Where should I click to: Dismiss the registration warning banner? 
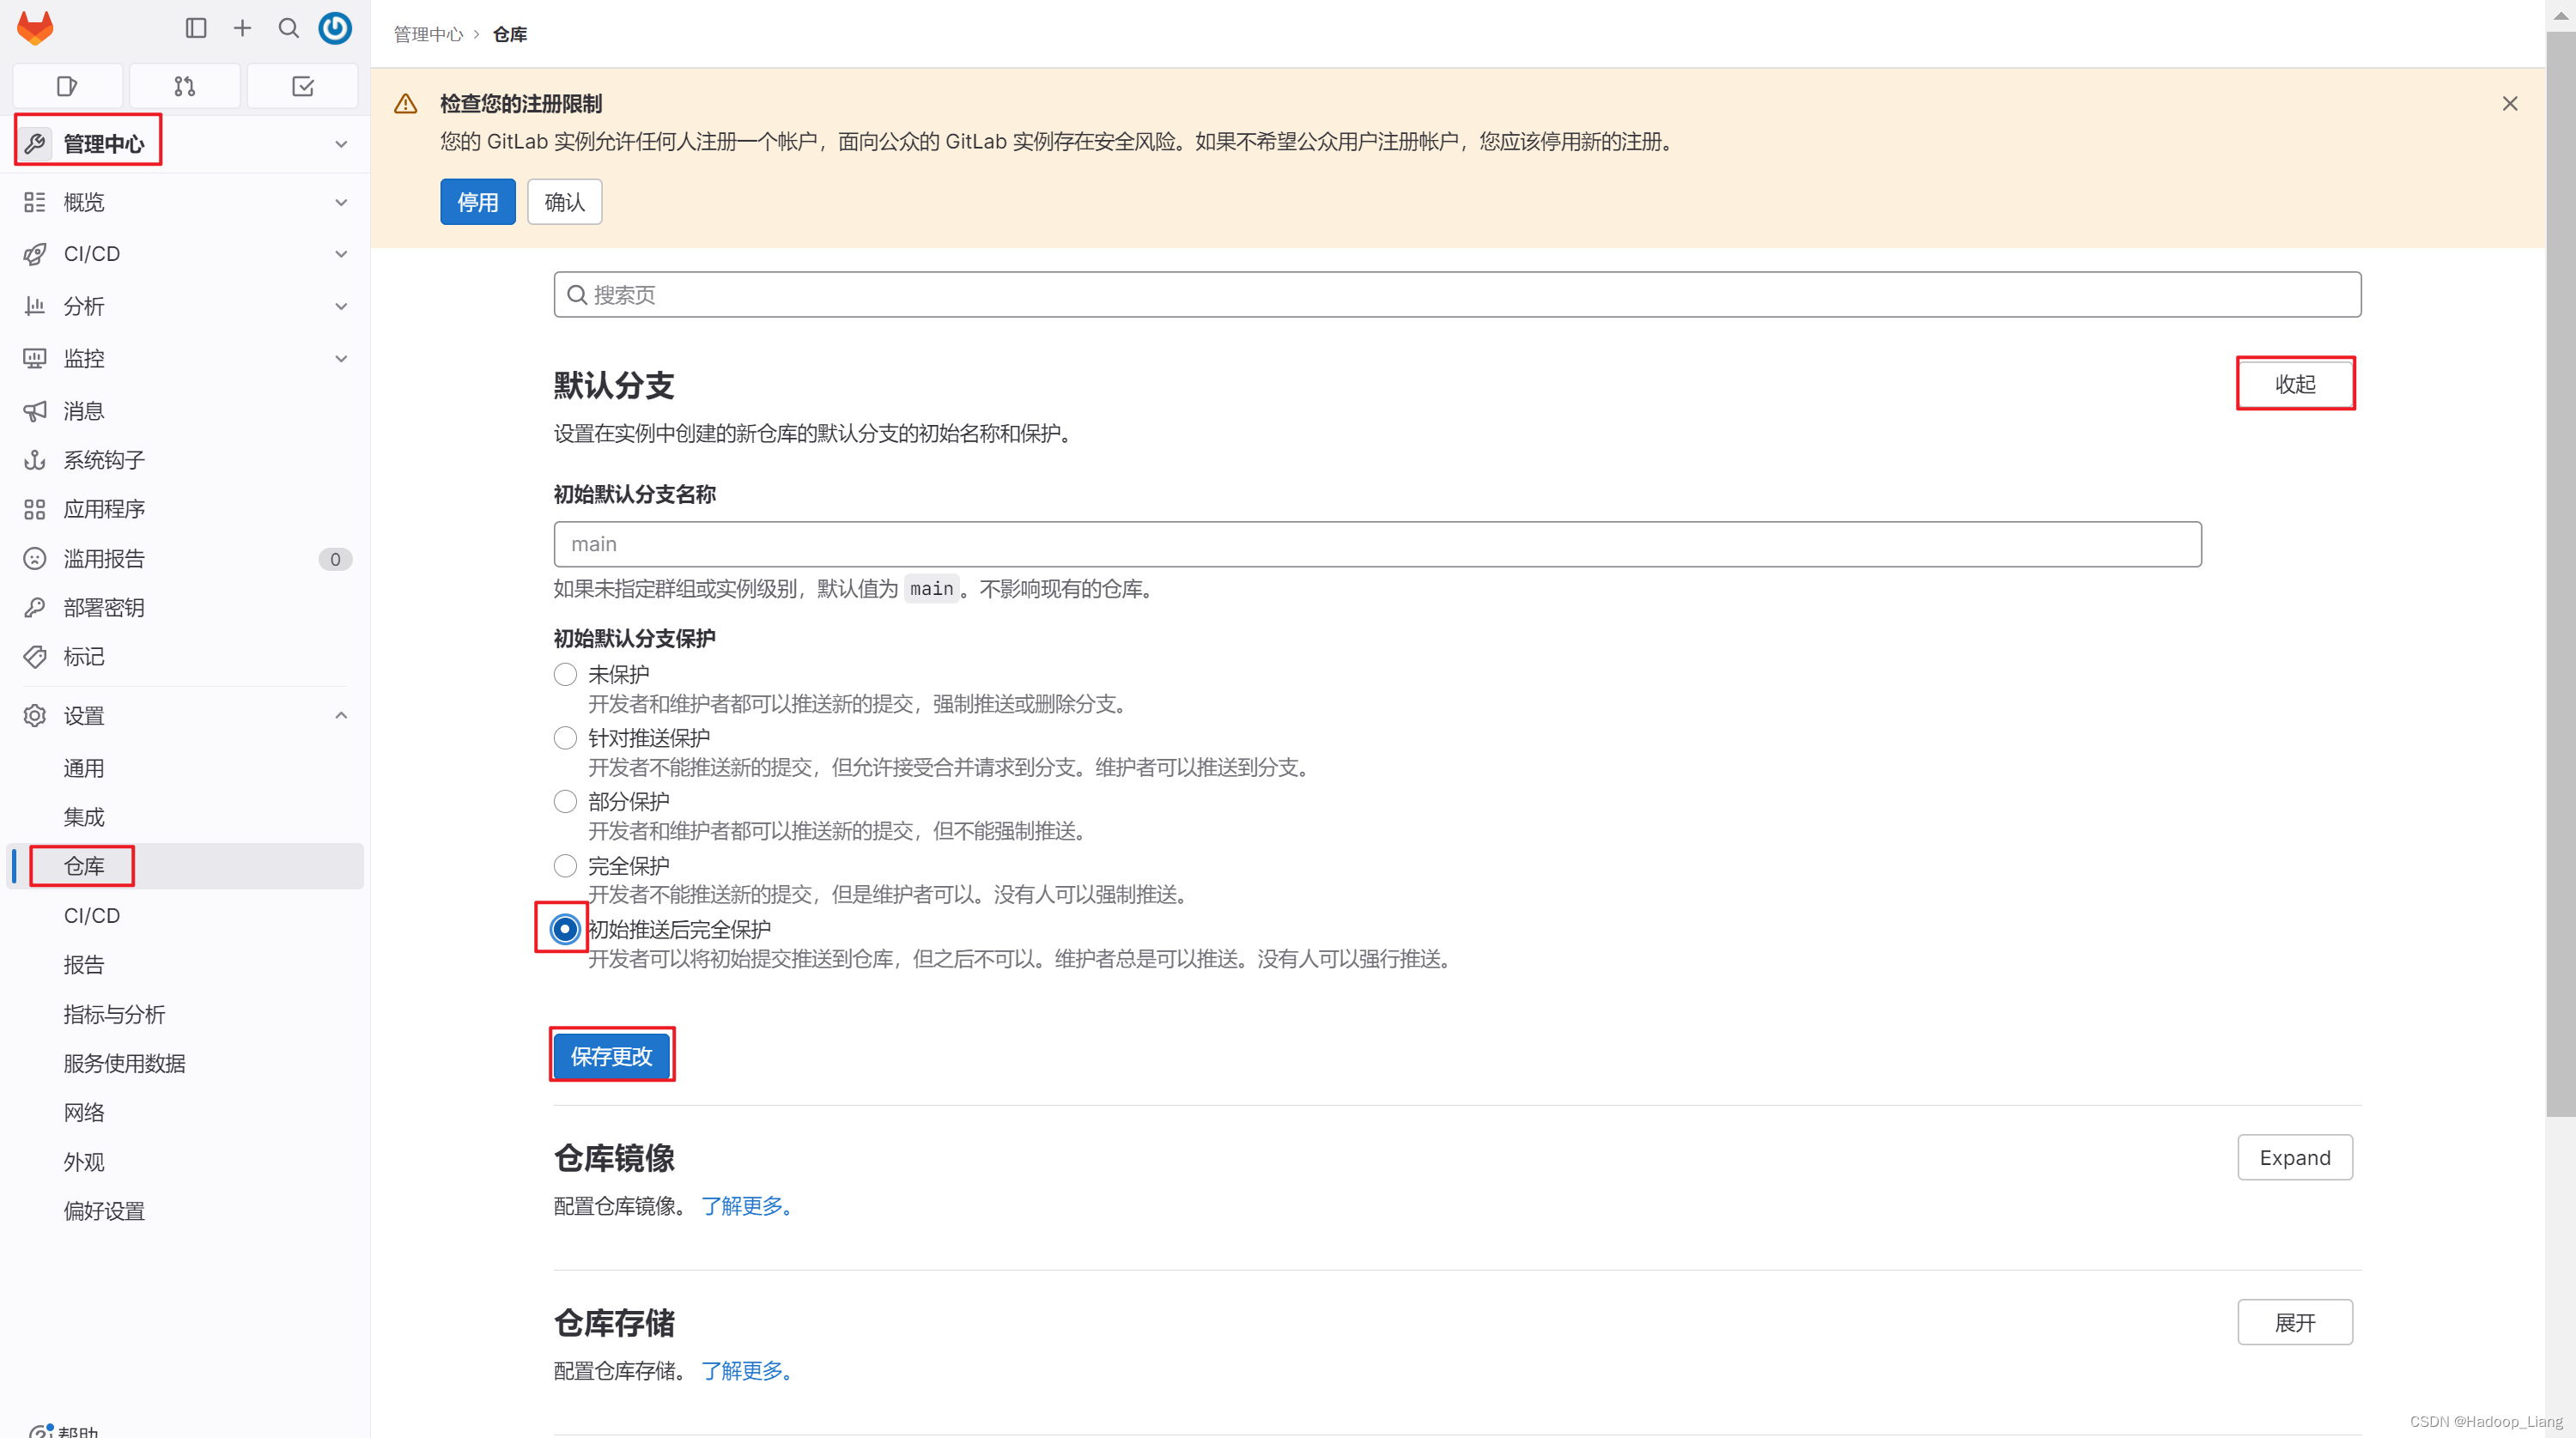[x=2509, y=104]
